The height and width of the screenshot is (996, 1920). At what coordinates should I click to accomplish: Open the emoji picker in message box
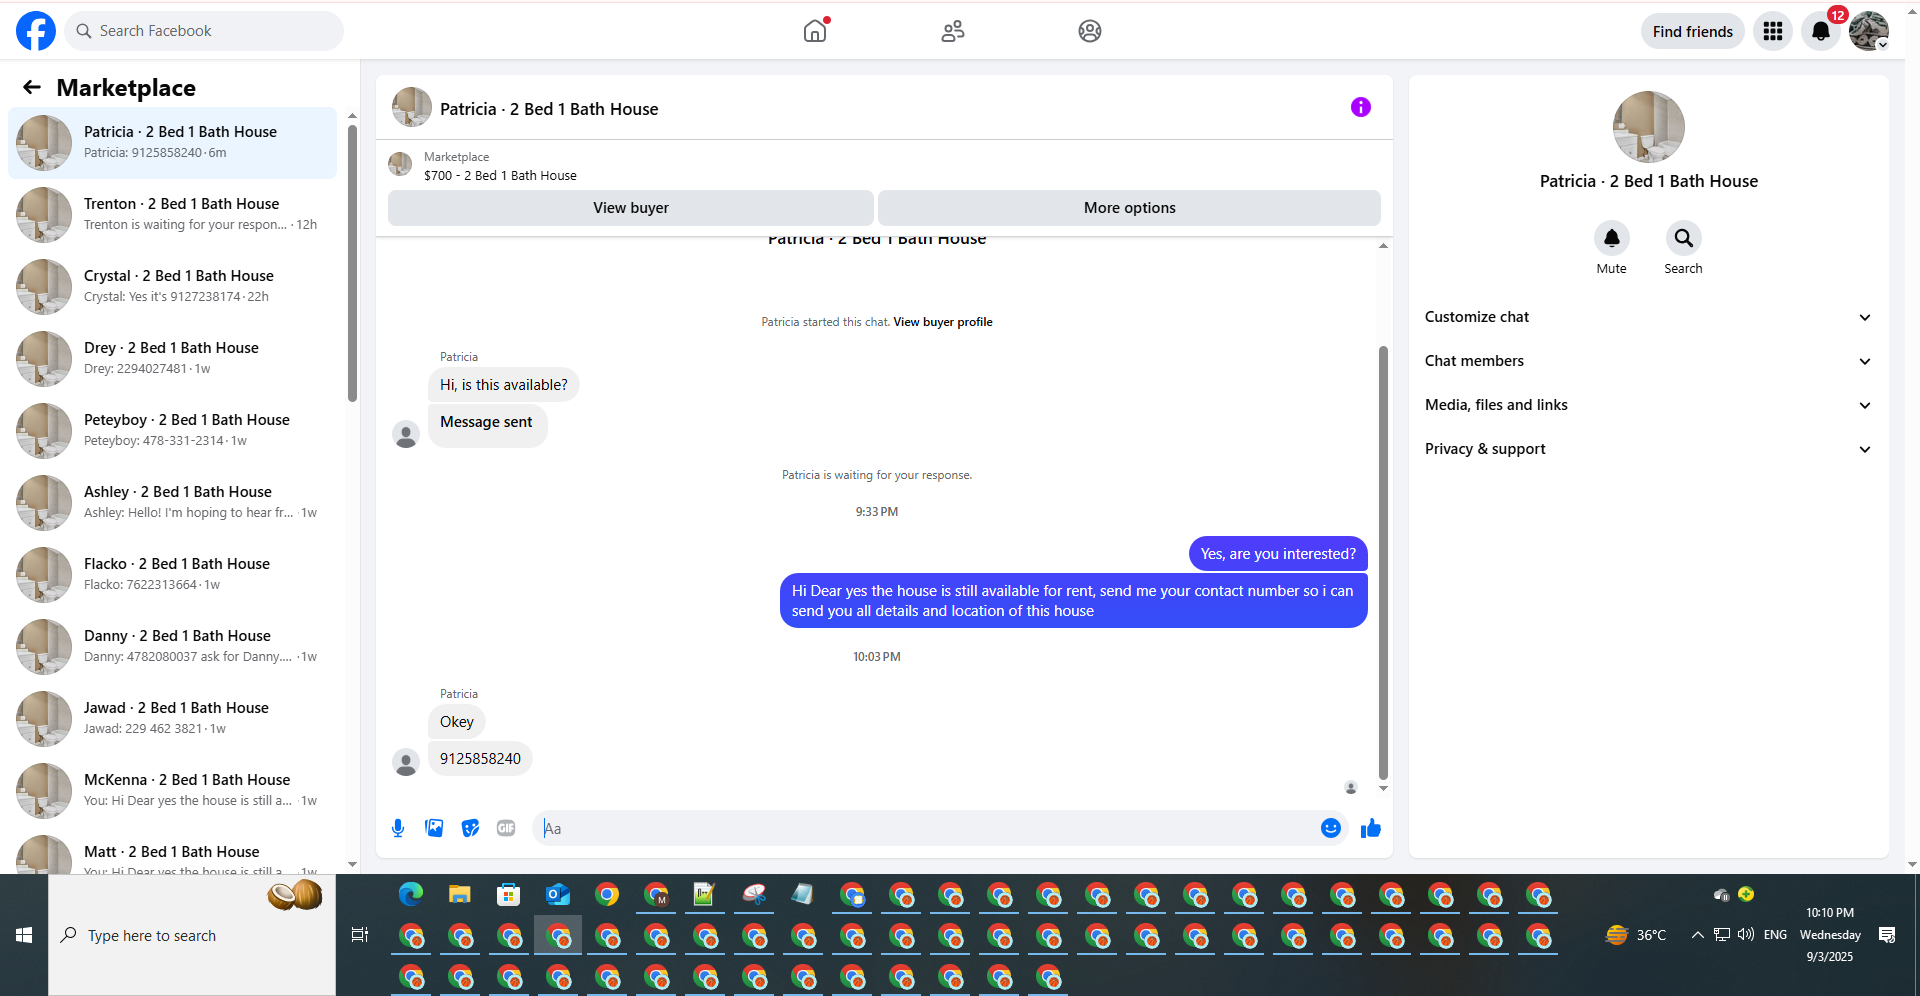pos(1331,828)
